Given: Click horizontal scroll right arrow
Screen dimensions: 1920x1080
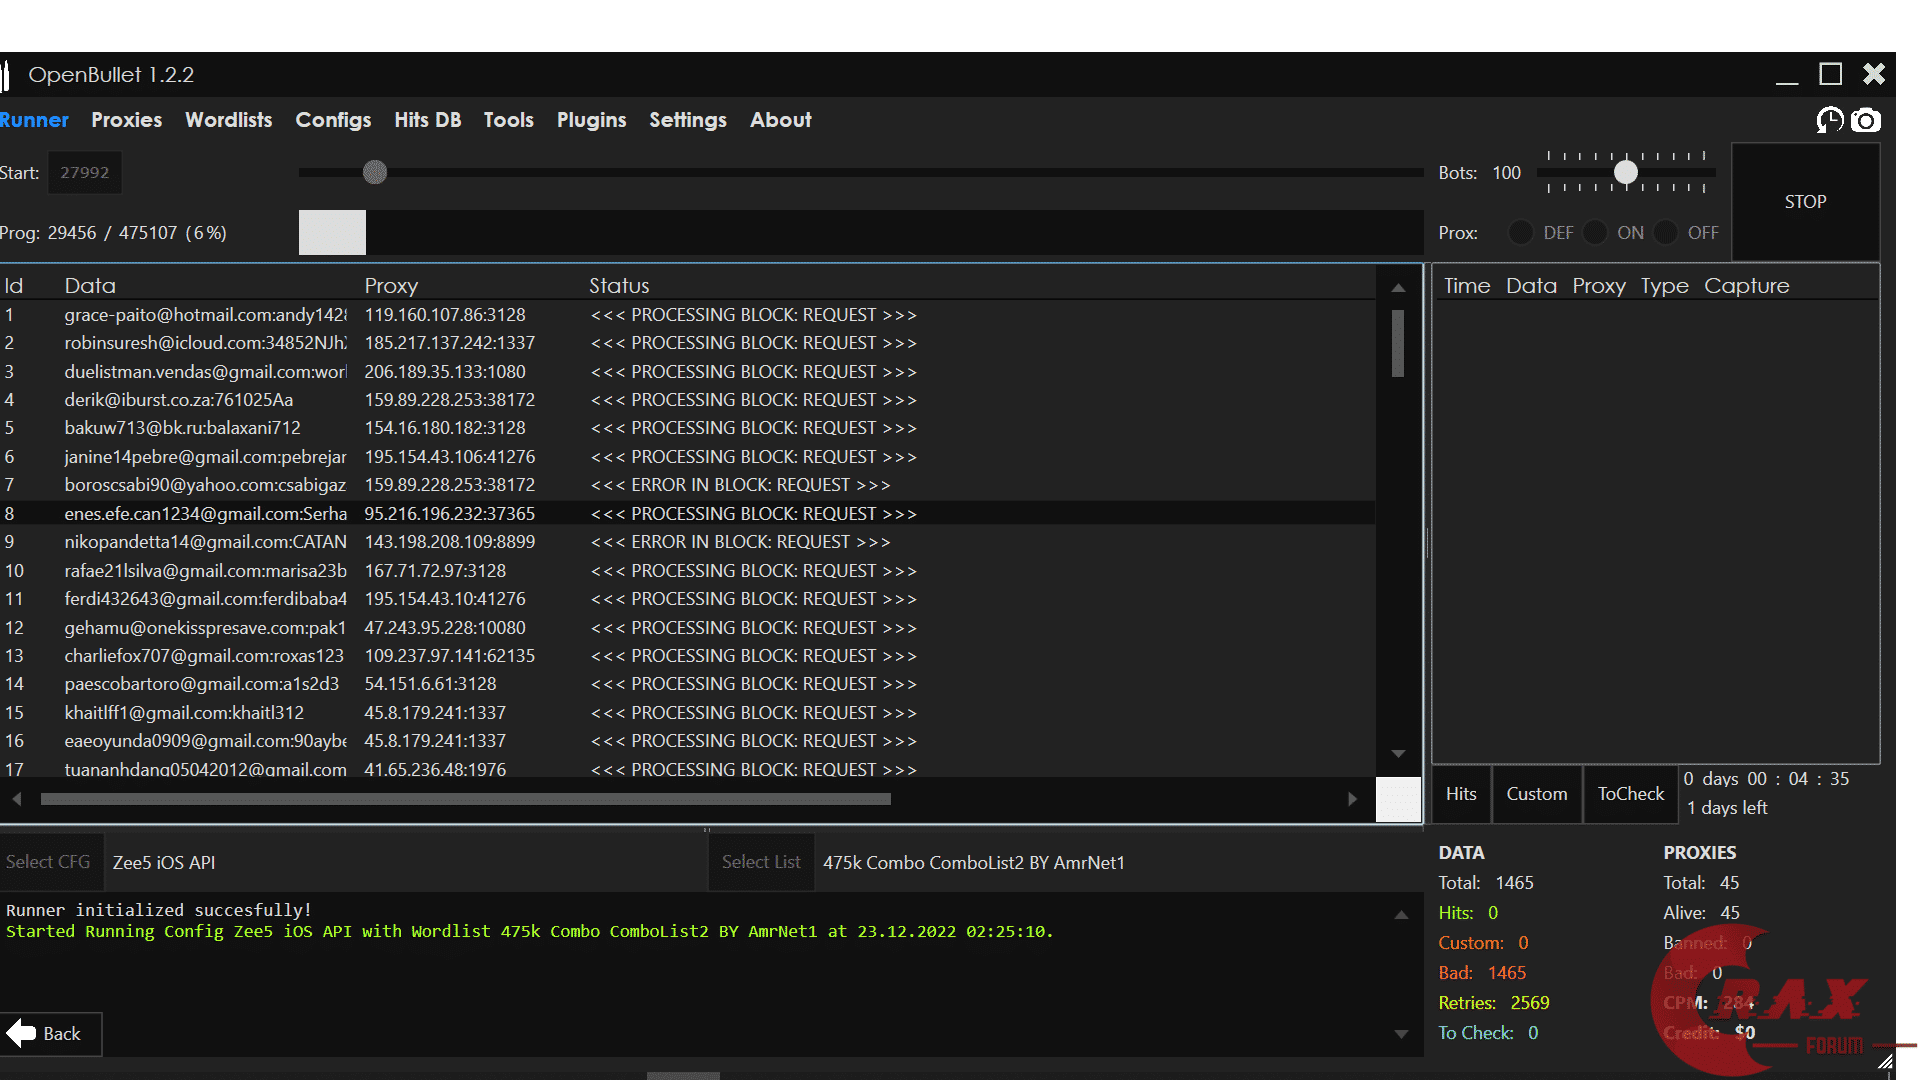Looking at the screenshot, I should [x=1352, y=799].
